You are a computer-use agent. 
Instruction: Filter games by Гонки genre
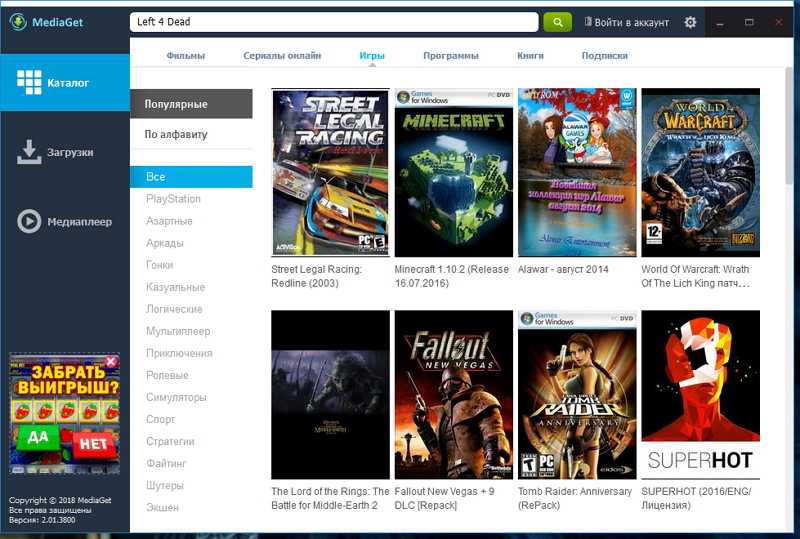160,265
